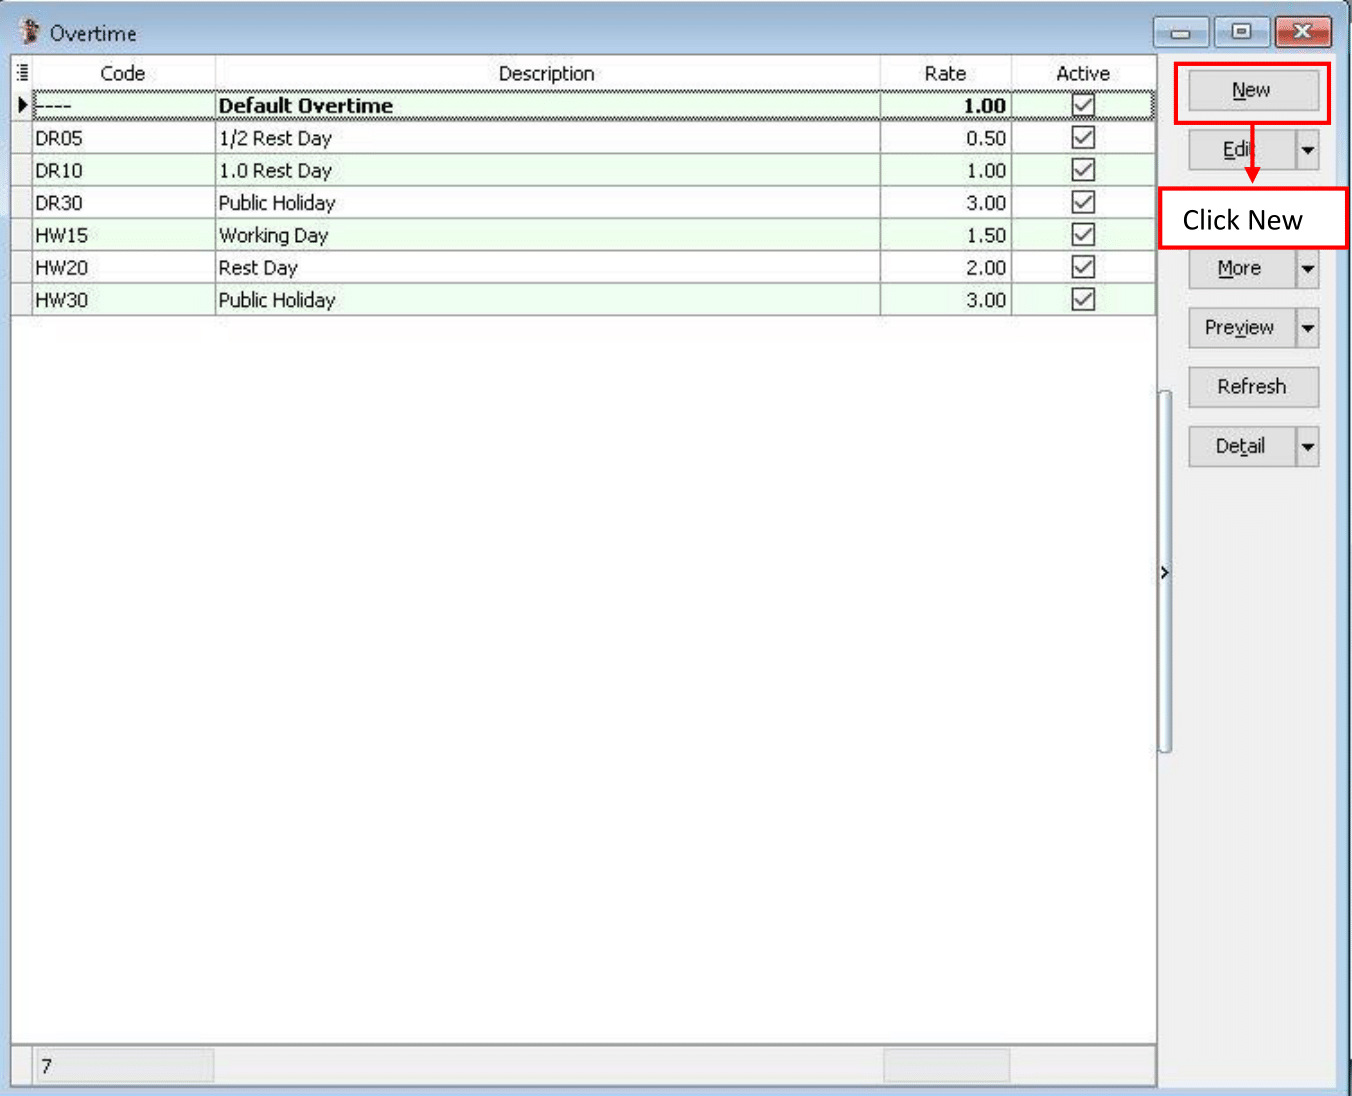Image resolution: width=1352 pixels, height=1096 pixels.
Task: Expand the Detail dropdown arrow
Action: point(1308,447)
